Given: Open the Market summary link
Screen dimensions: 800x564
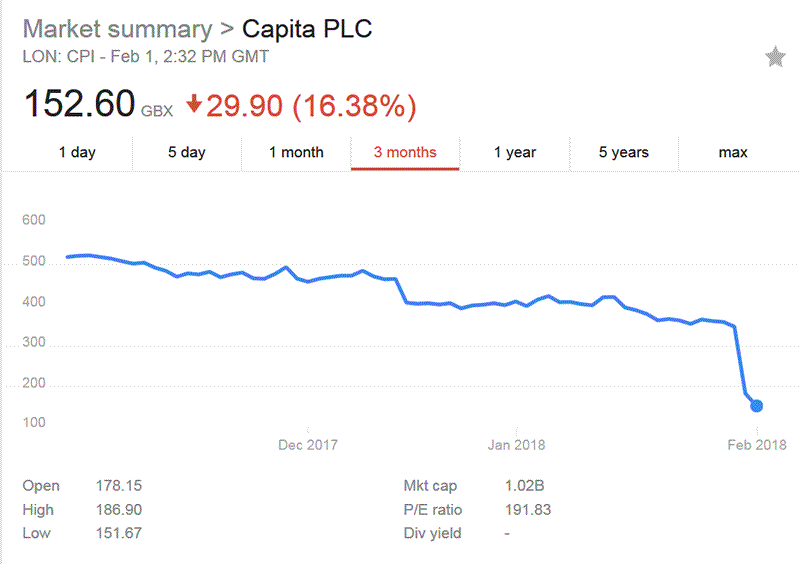Looking at the screenshot, I should (x=117, y=28).
